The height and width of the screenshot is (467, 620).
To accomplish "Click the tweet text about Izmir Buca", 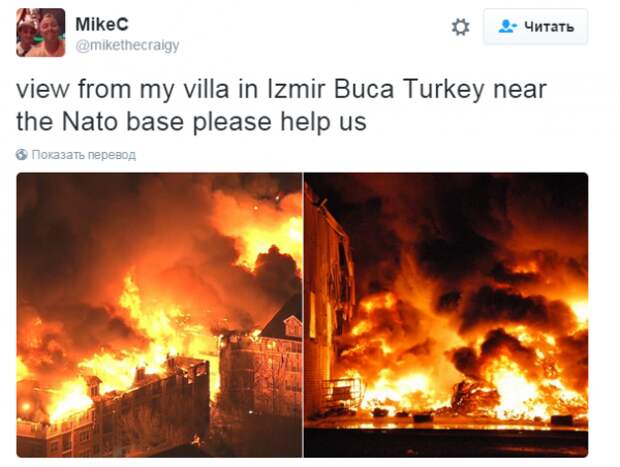I will pyautogui.click(x=281, y=105).
